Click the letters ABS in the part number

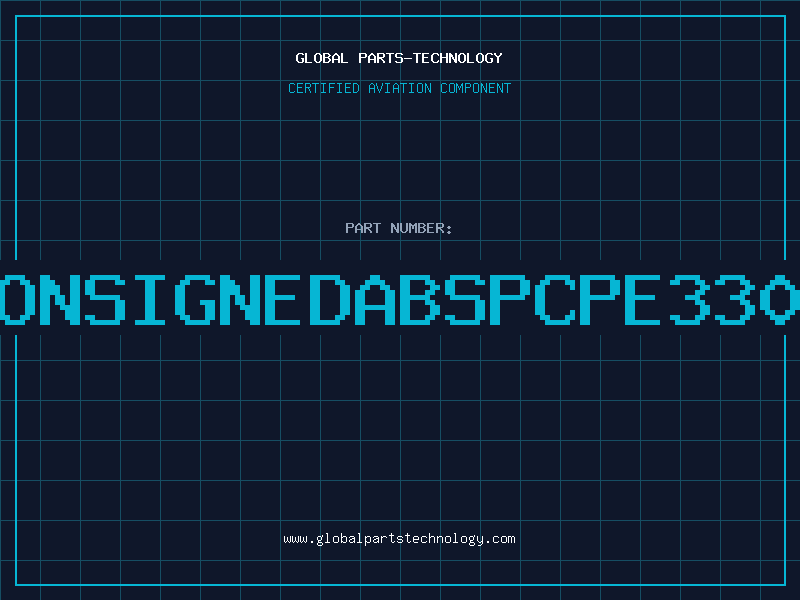[420, 300]
